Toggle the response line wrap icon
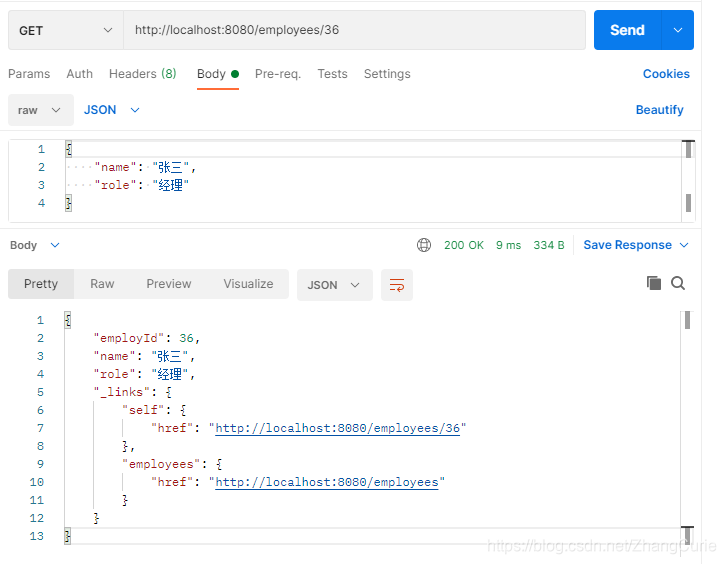The image size is (726, 564). coord(397,285)
